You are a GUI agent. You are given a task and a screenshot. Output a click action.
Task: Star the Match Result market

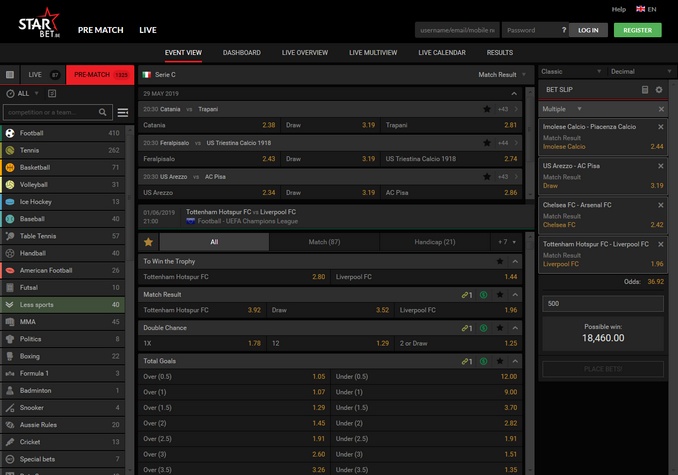coord(500,295)
